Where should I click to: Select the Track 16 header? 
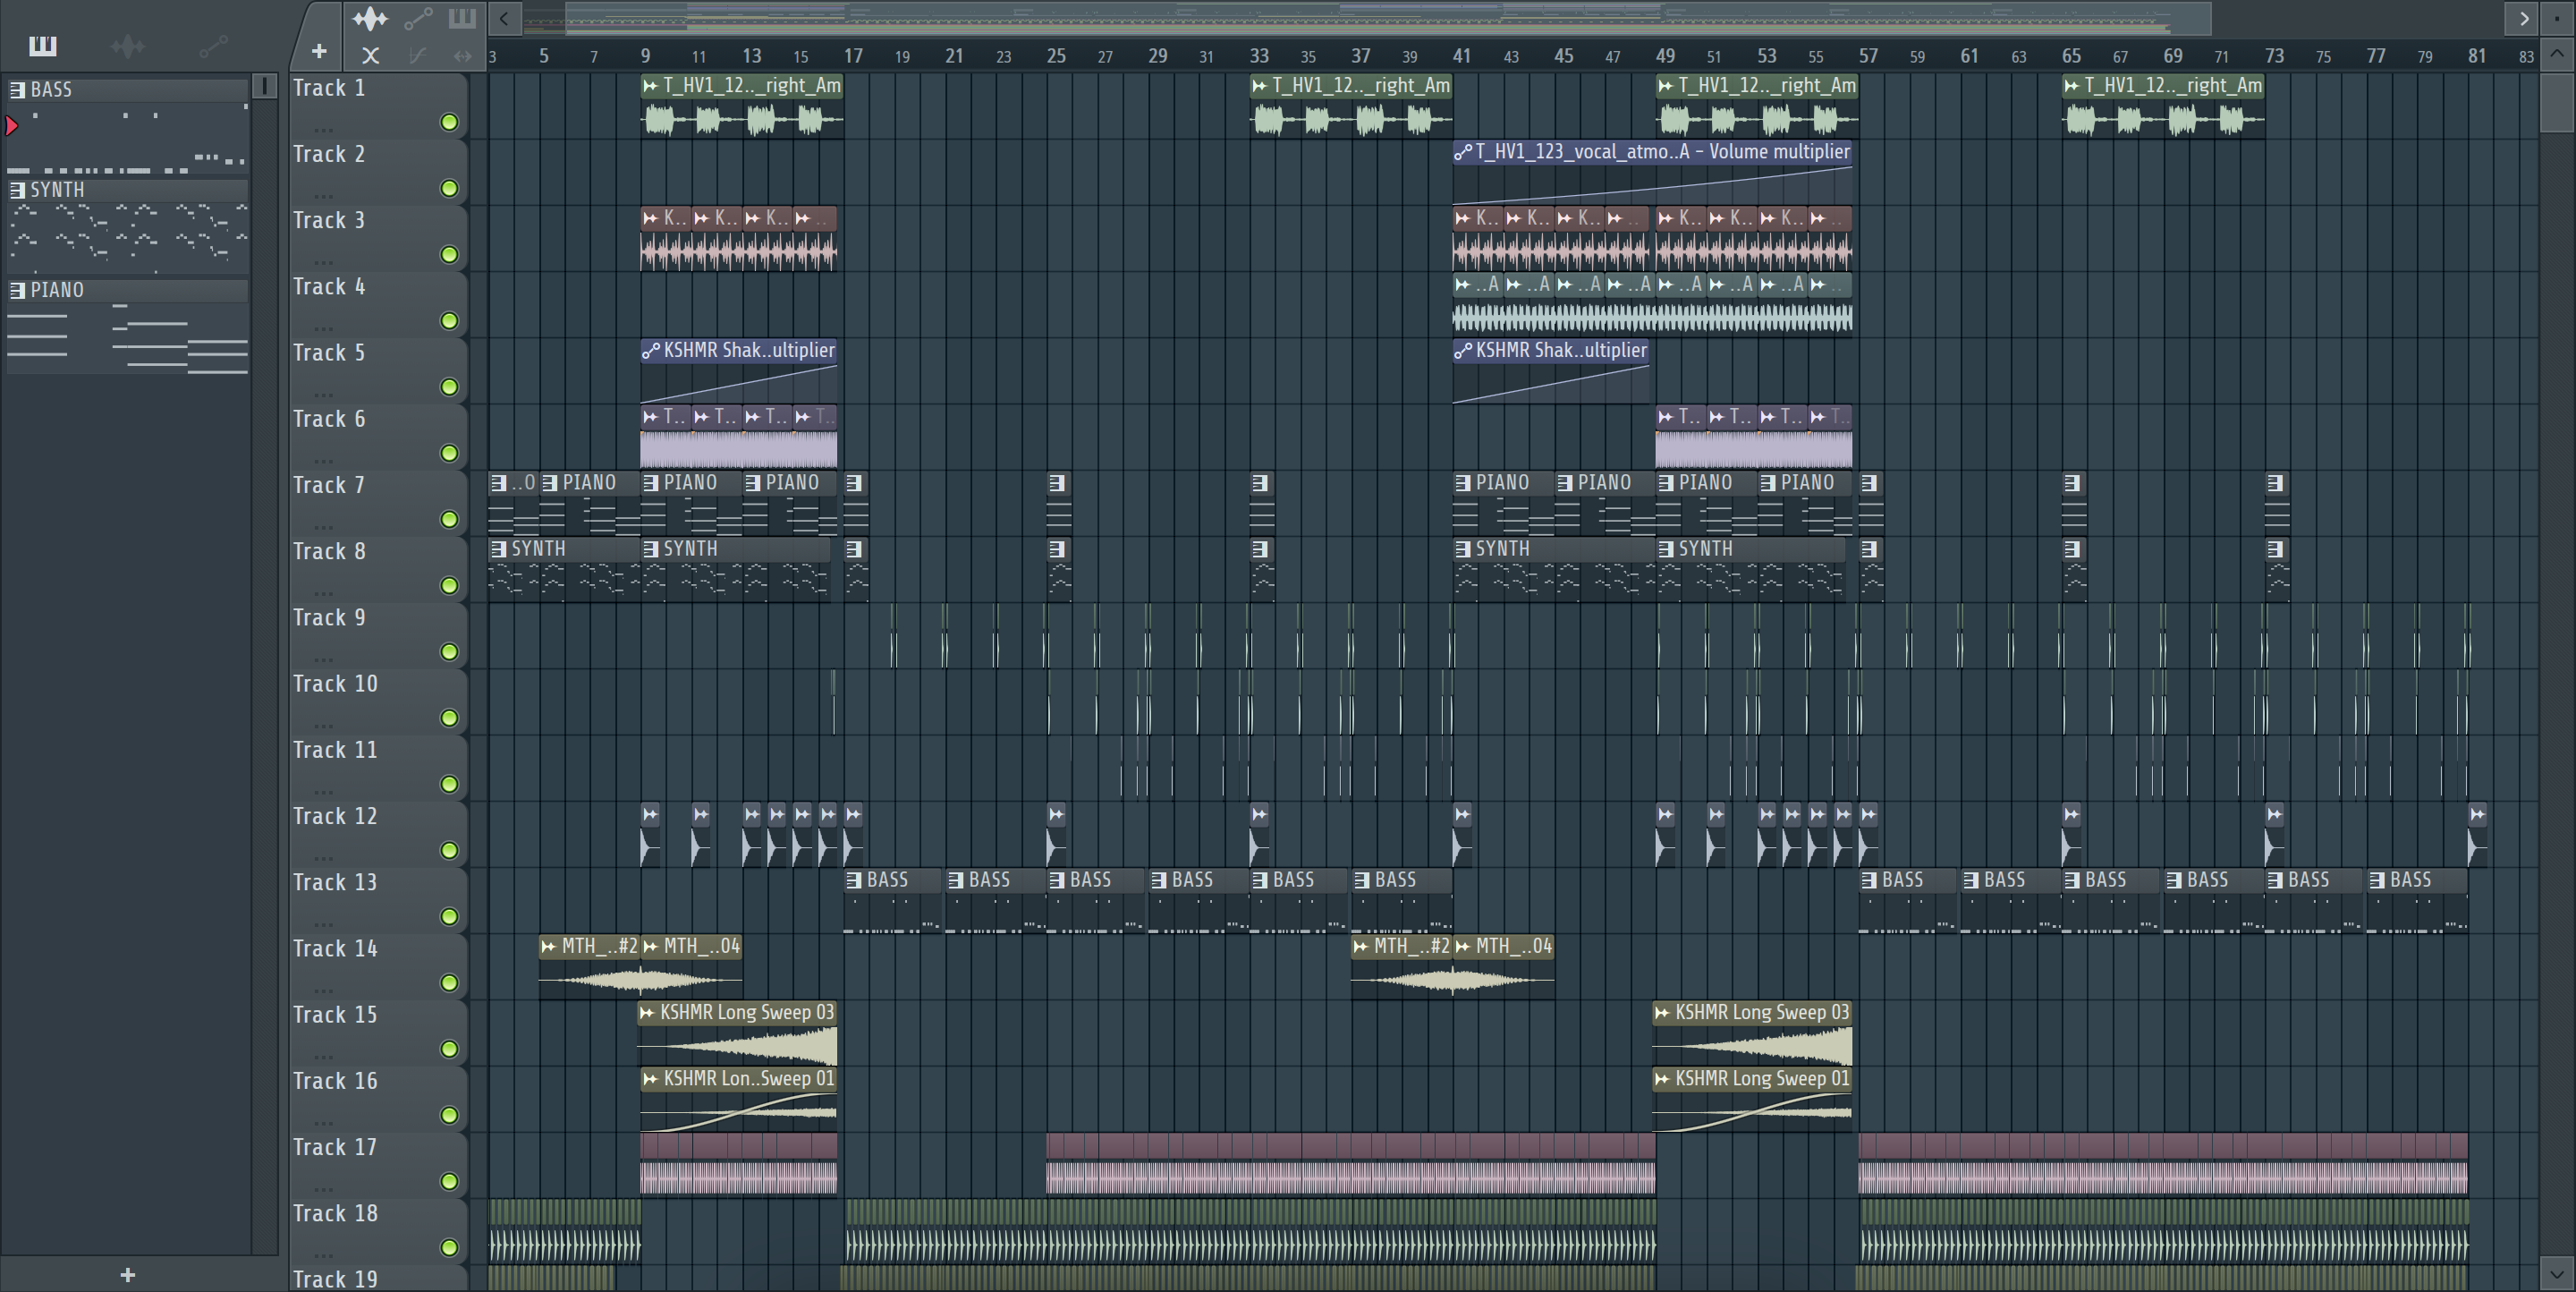click(378, 1098)
